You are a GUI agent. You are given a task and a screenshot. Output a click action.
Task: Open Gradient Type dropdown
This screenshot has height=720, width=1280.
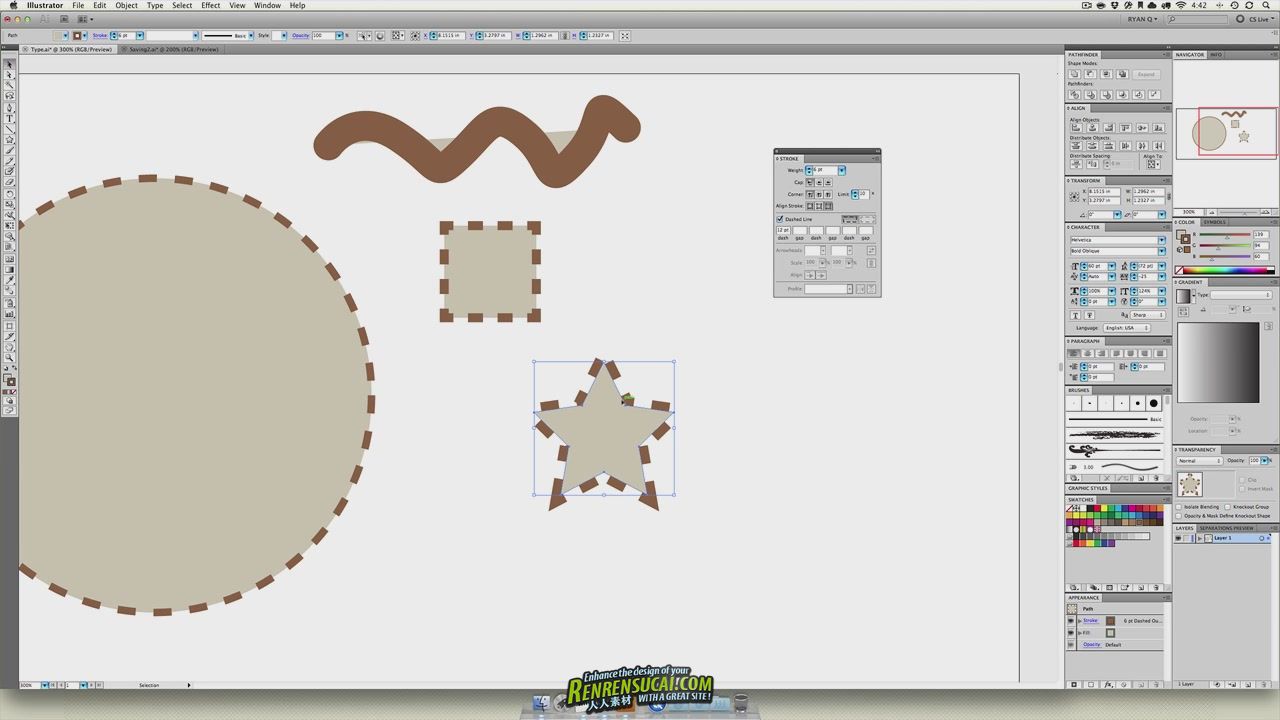coord(1241,295)
